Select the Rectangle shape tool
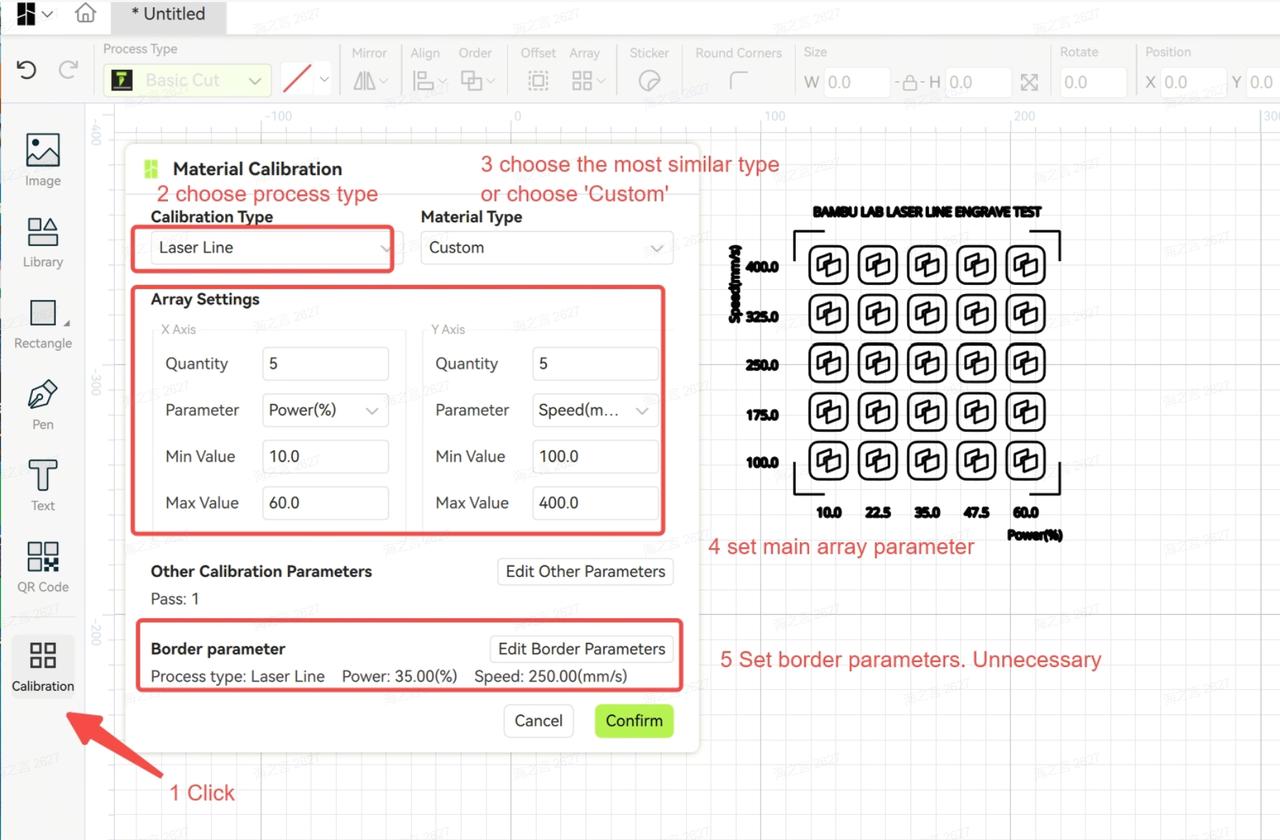 43,322
